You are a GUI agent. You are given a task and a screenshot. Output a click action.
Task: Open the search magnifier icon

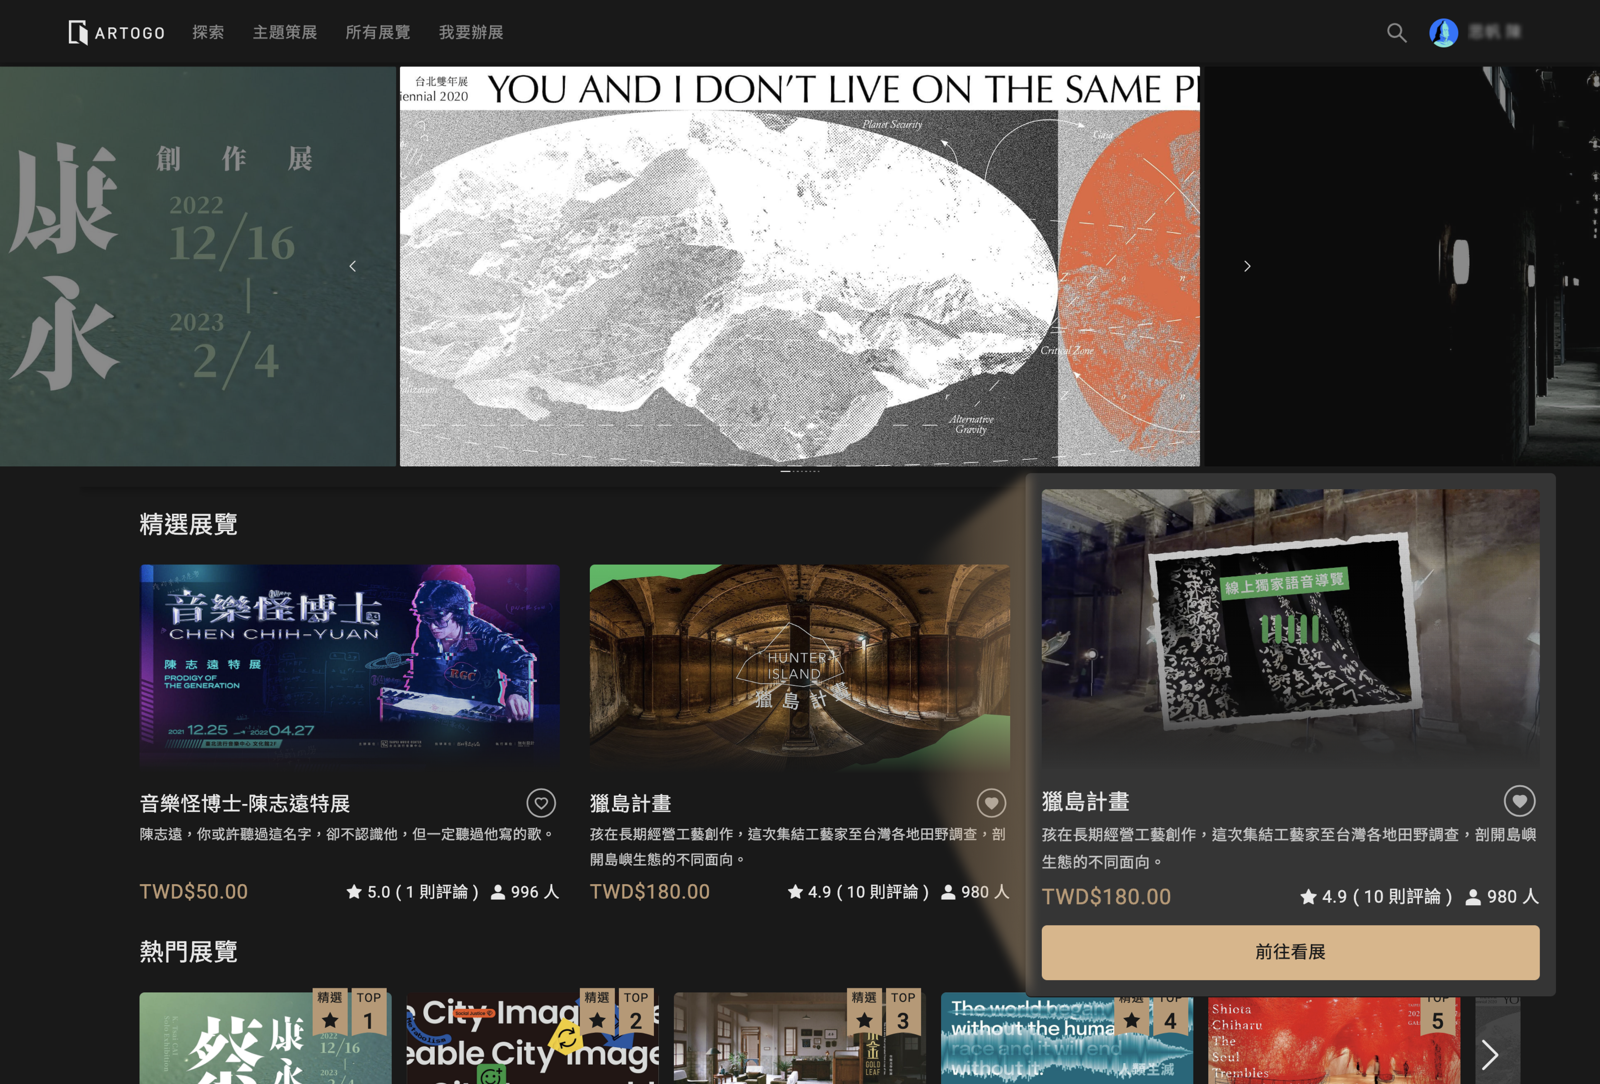(1396, 33)
